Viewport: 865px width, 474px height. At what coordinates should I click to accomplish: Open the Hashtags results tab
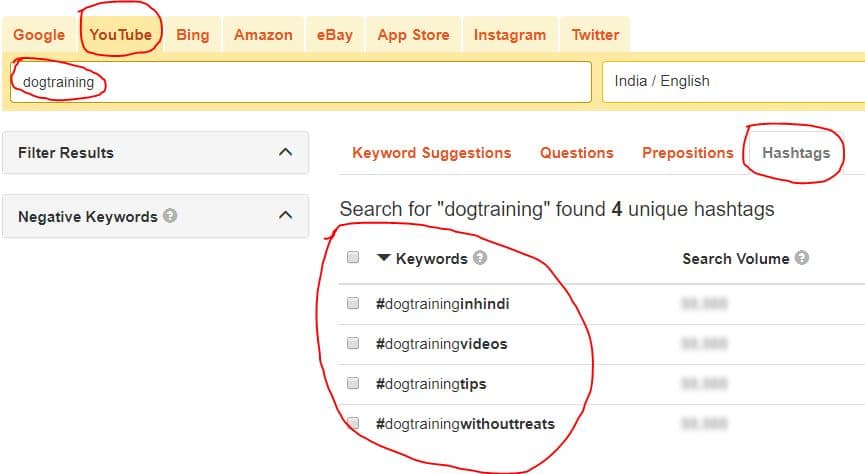point(796,153)
